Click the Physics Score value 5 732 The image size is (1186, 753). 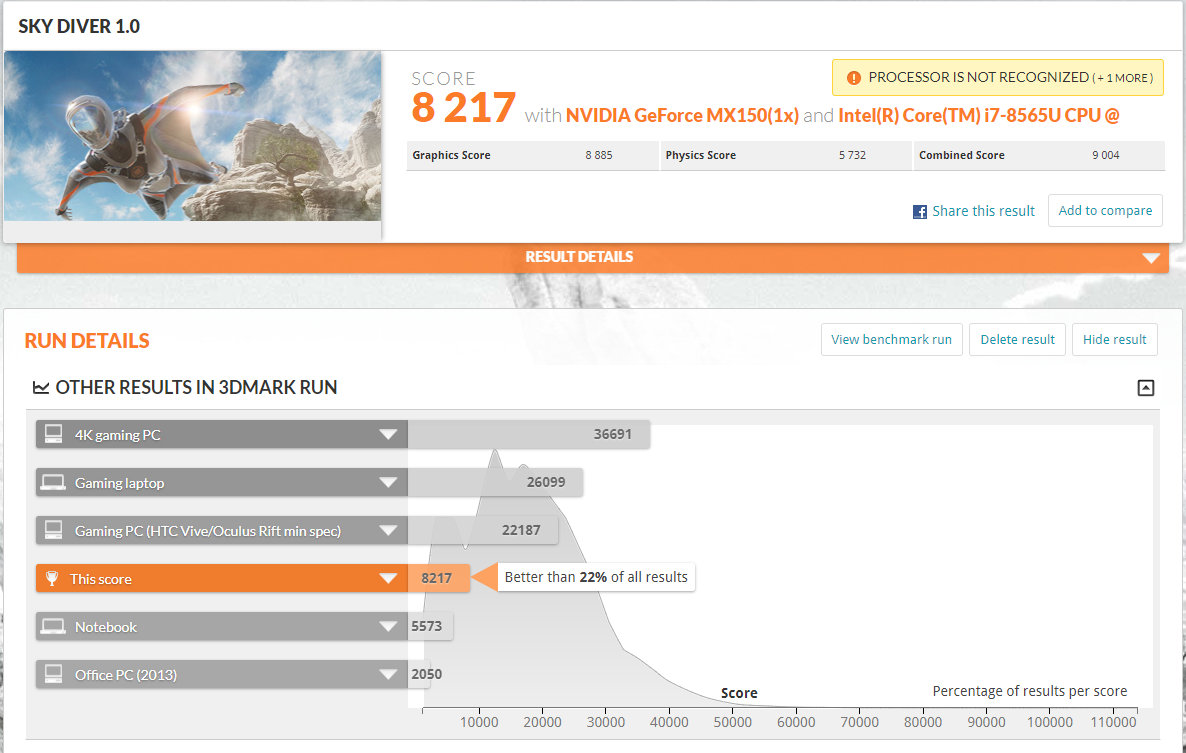coord(852,155)
